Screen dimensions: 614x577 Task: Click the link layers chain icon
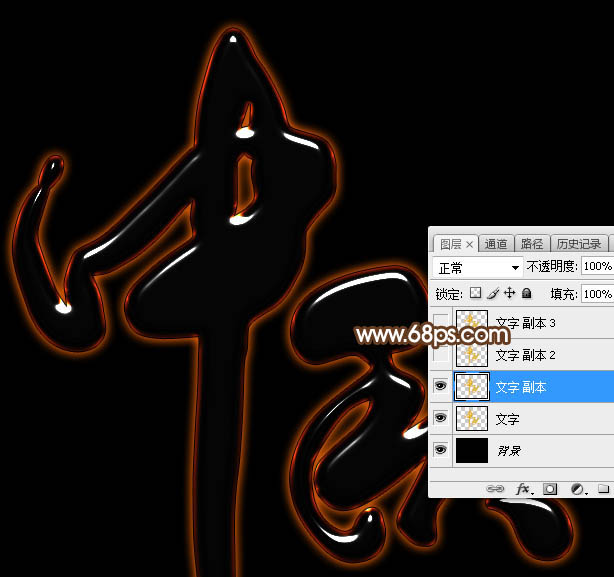click(495, 489)
